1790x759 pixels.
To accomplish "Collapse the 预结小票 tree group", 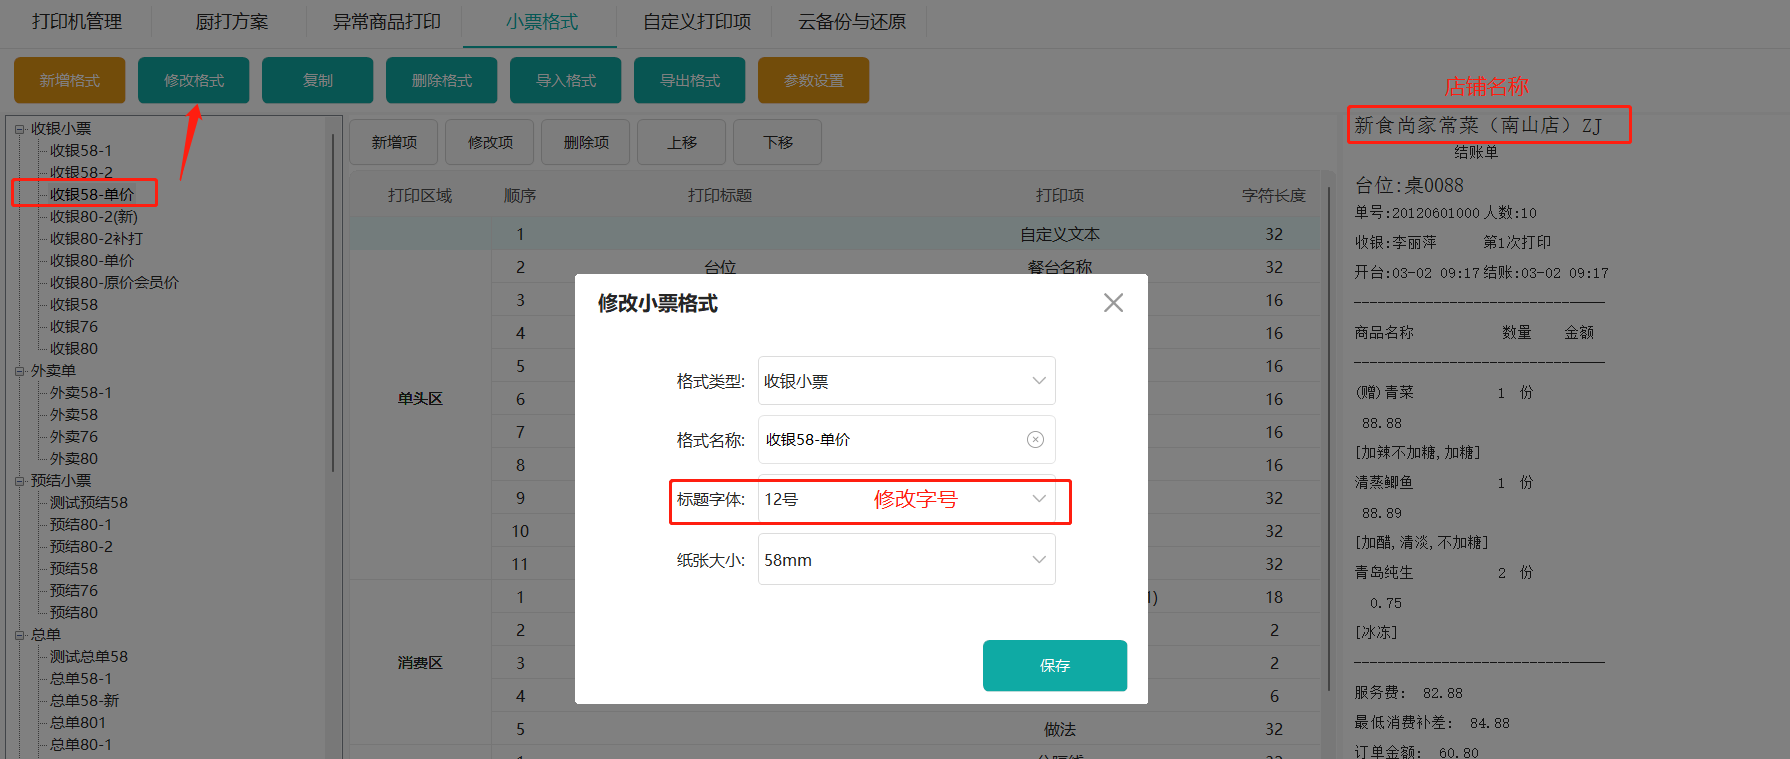I will pyautogui.click(x=19, y=481).
